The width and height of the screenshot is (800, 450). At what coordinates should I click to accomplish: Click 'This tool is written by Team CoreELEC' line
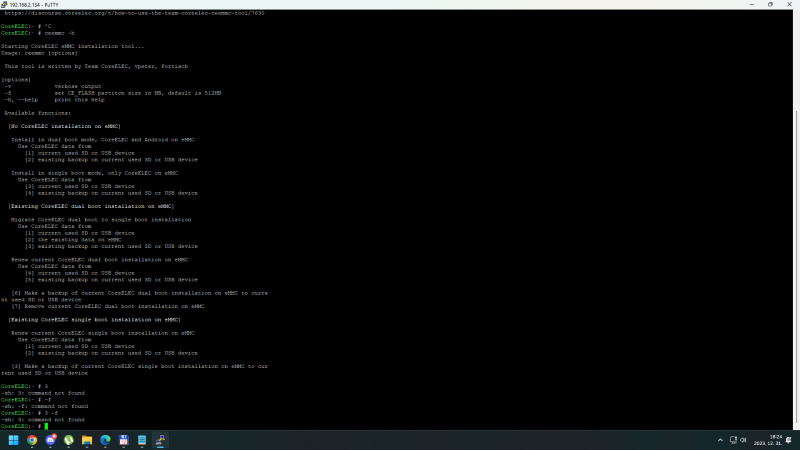click(96, 66)
